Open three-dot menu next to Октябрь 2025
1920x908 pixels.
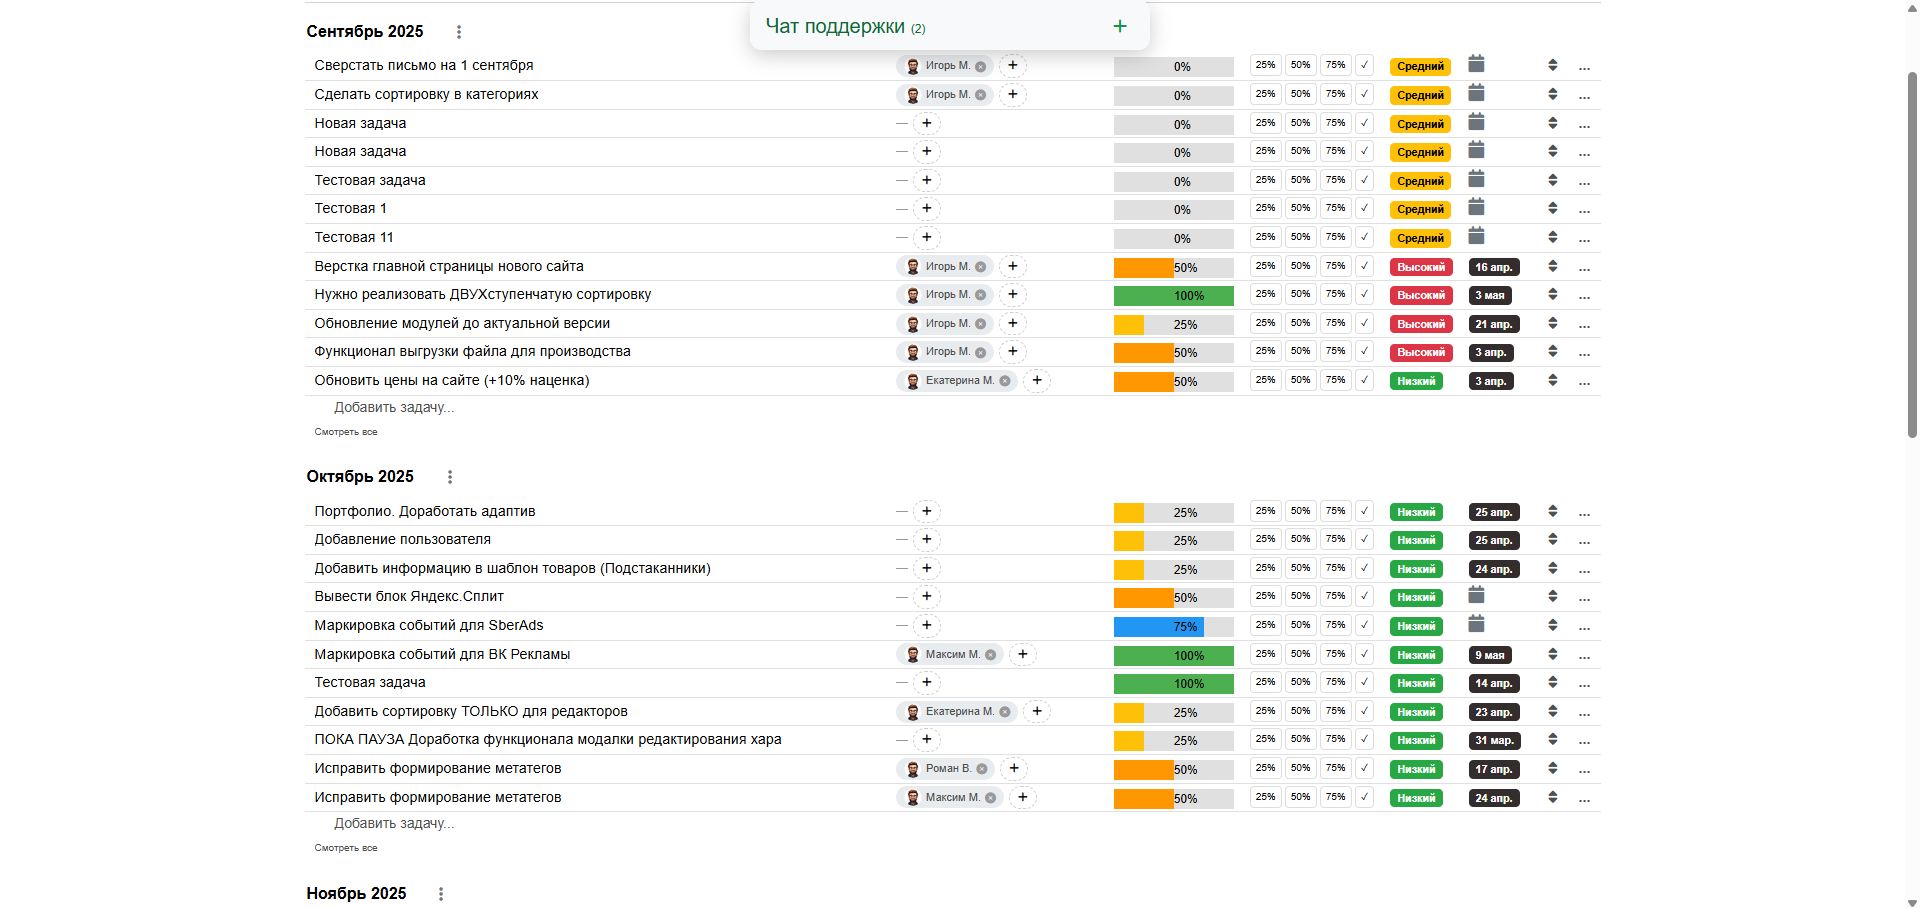click(x=450, y=477)
